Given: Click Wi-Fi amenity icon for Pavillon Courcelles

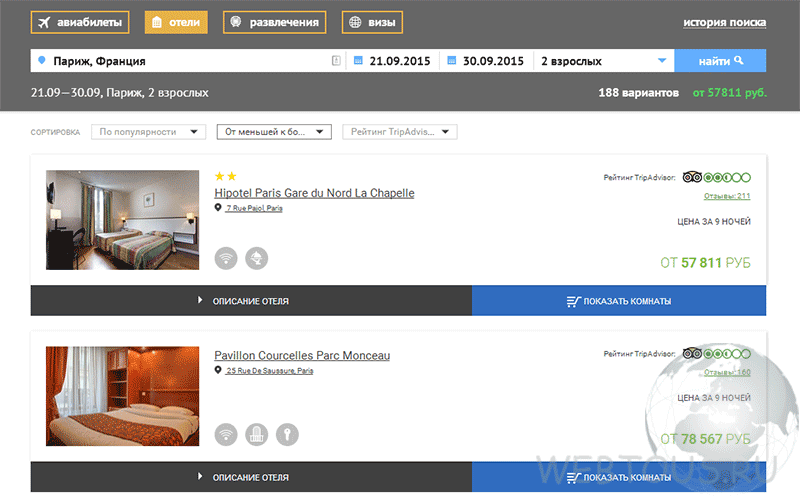Looking at the screenshot, I should click(x=226, y=435).
